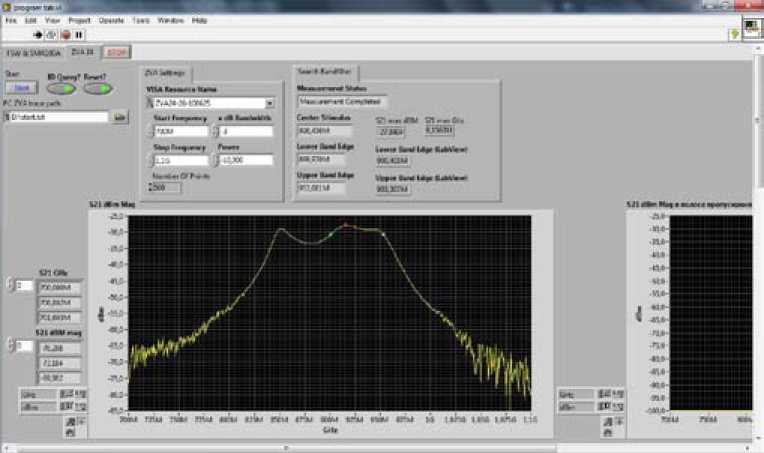Click the S21 GHz array index stepper
This screenshot has width=764, height=453.
[10, 286]
